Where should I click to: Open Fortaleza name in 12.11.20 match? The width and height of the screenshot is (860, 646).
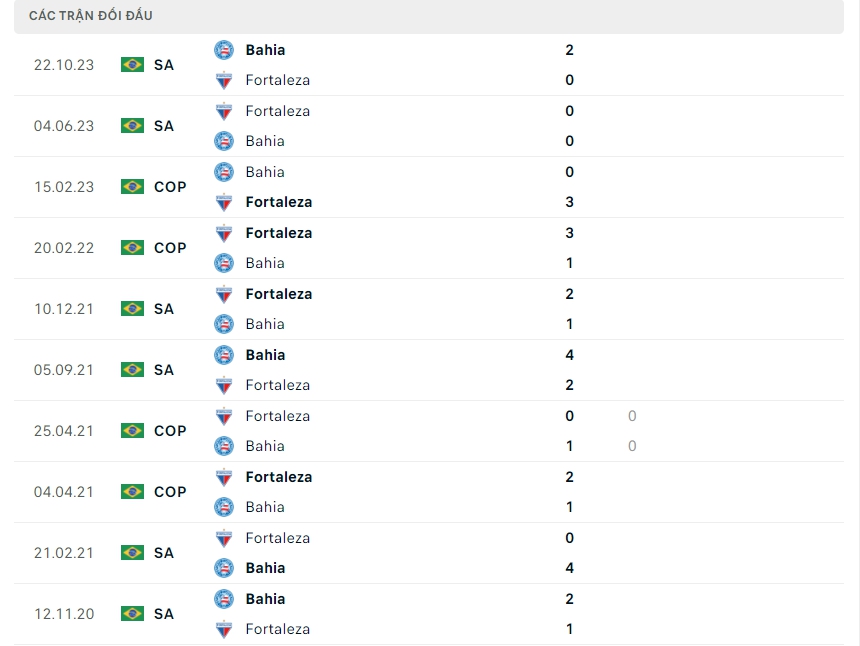pyautogui.click(x=277, y=629)
